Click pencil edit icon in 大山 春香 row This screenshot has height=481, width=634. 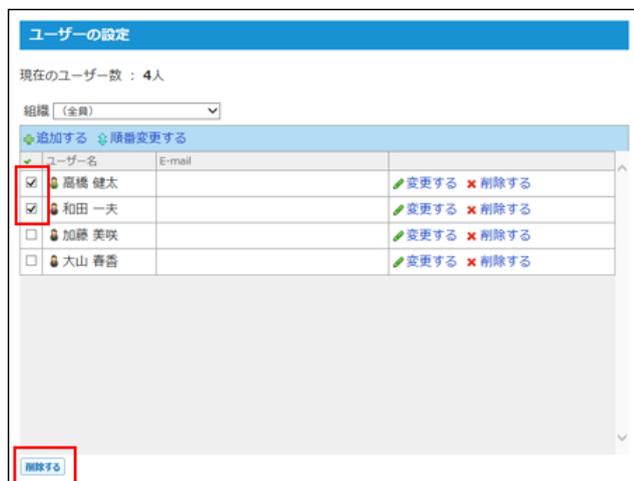398,262
